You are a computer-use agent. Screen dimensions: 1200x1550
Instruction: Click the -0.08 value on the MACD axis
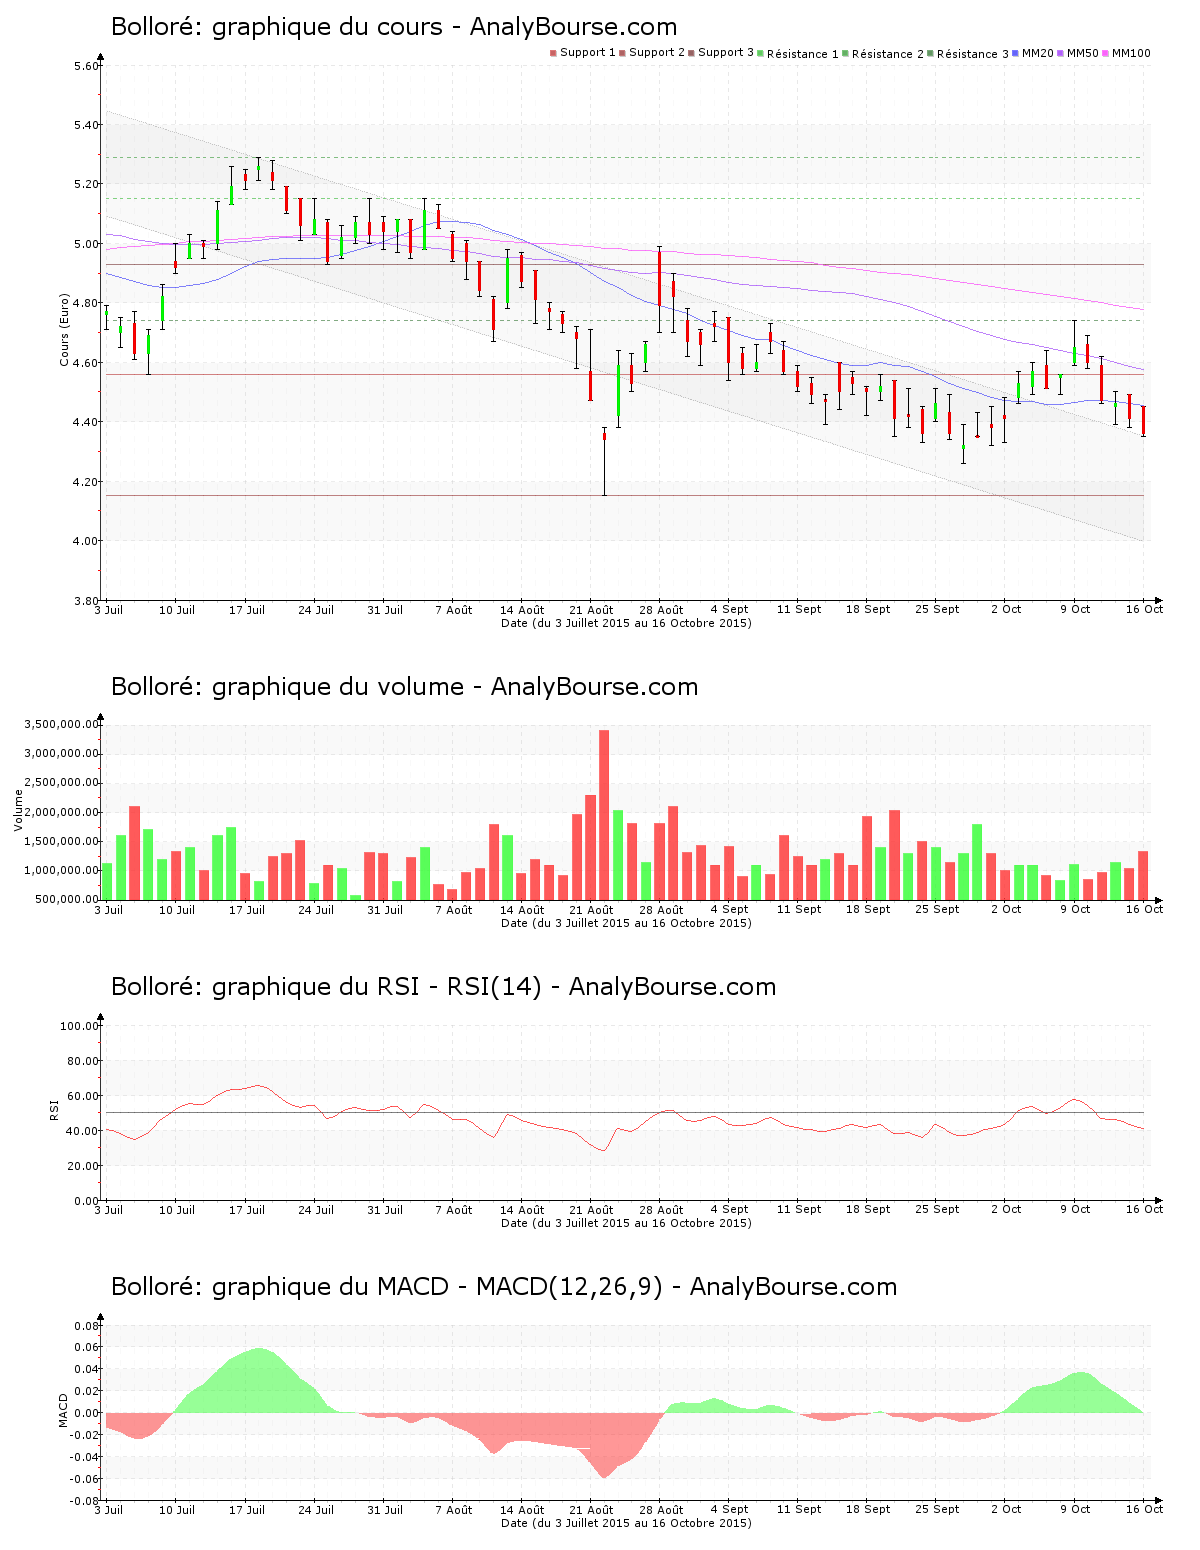click(x=86, y=1501)
